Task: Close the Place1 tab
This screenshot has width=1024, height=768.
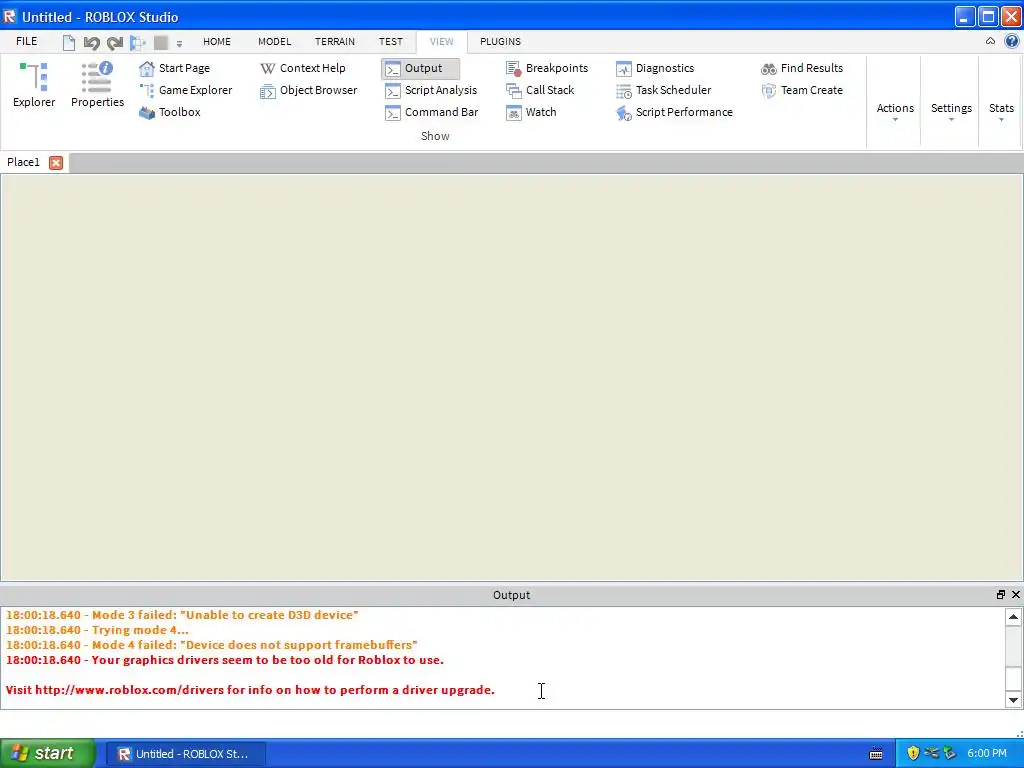Action: 56,163
